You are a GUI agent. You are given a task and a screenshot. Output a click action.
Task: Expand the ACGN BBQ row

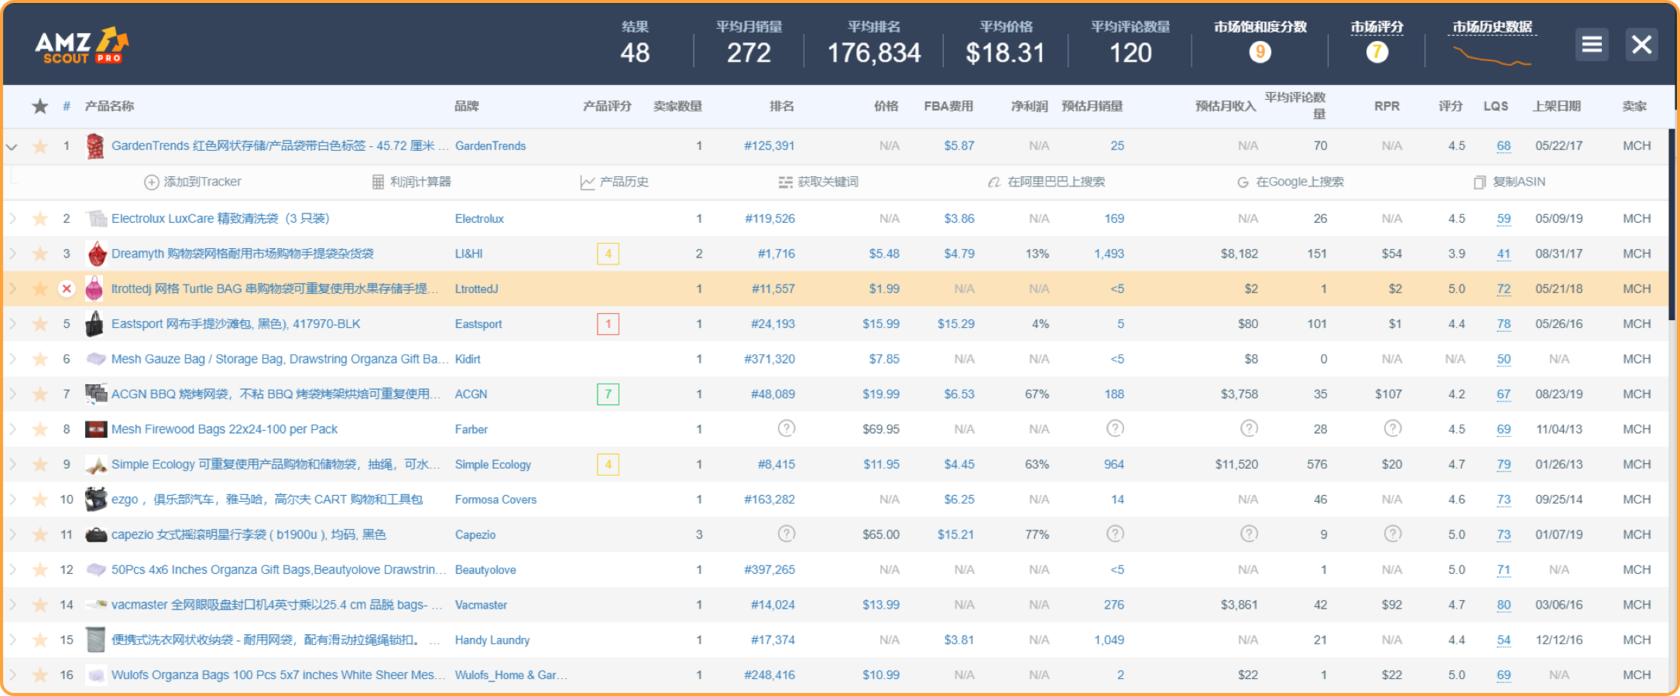tap(12, 394)
